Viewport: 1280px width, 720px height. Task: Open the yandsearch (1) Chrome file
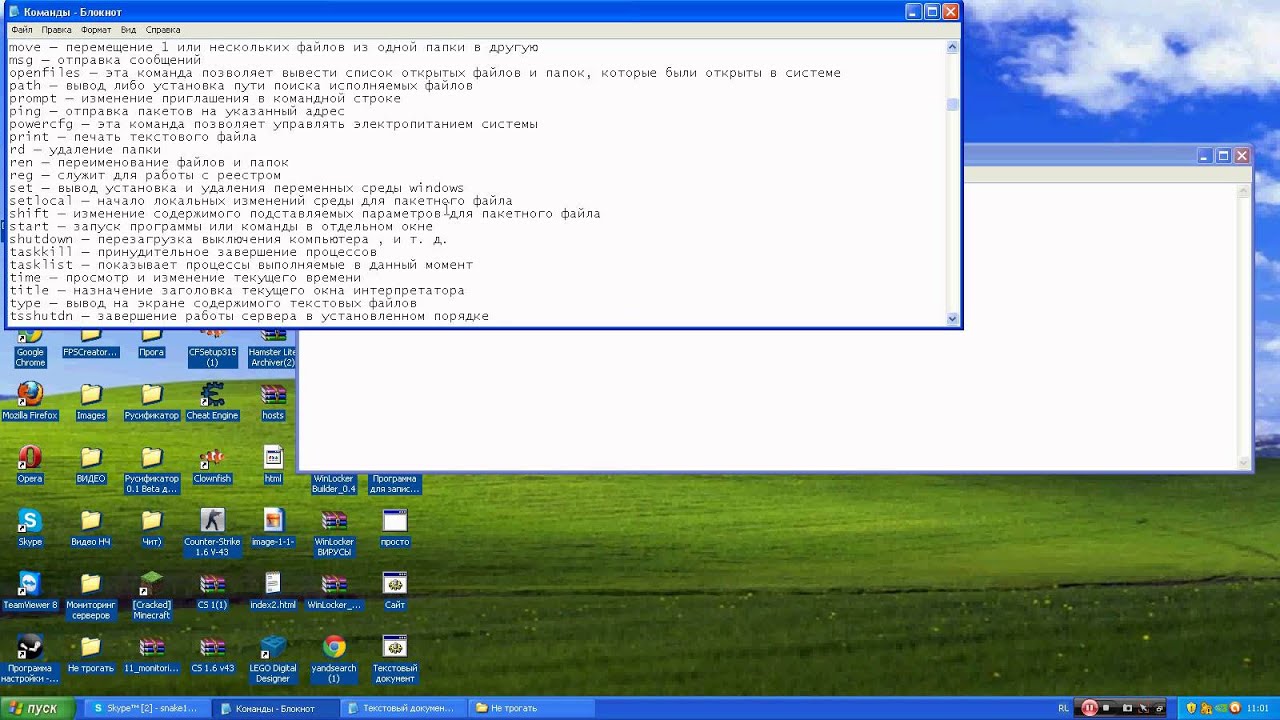pyautogui.click(x=334, y=658)
